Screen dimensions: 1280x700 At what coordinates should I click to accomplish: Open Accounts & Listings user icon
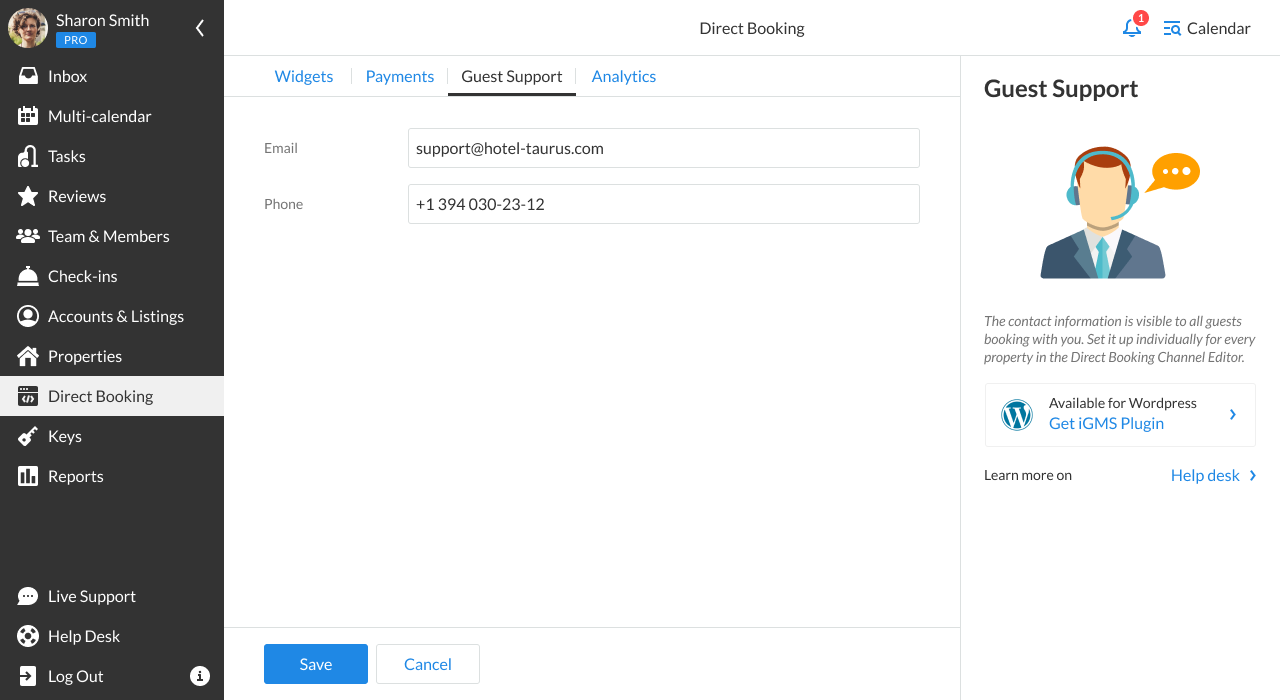click(28, 316)
